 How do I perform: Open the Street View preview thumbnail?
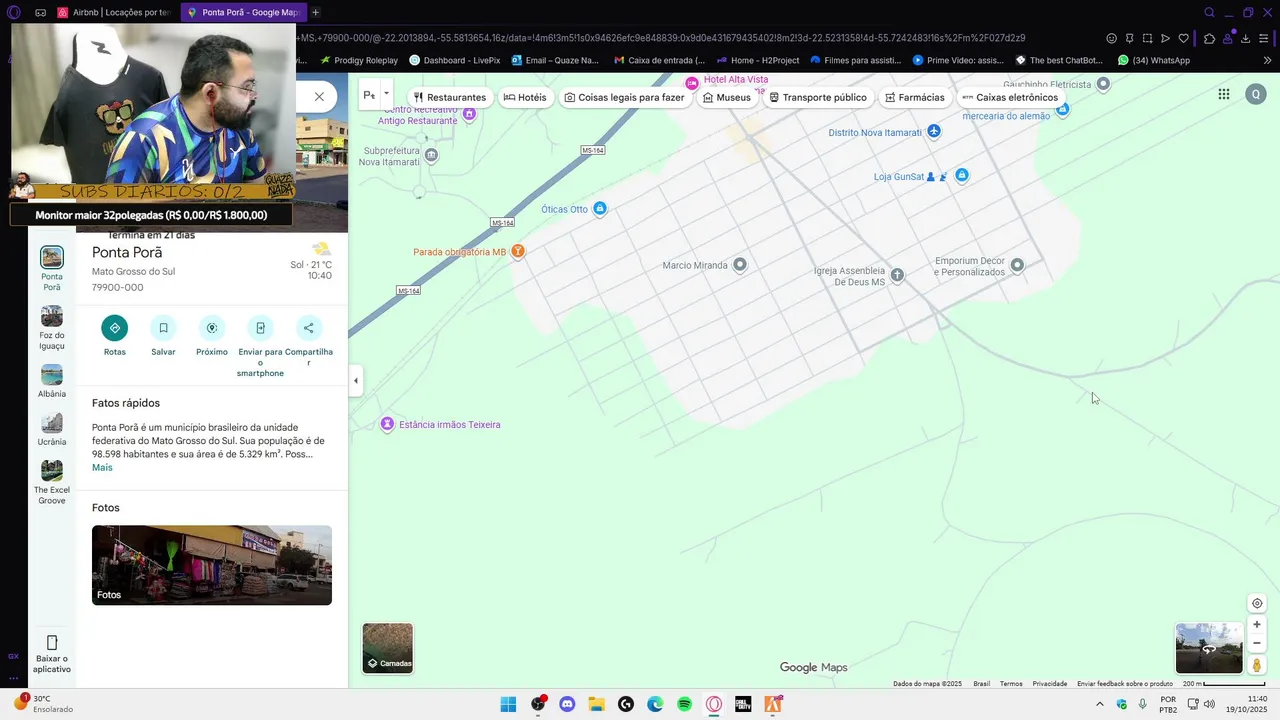[1209, 648]
